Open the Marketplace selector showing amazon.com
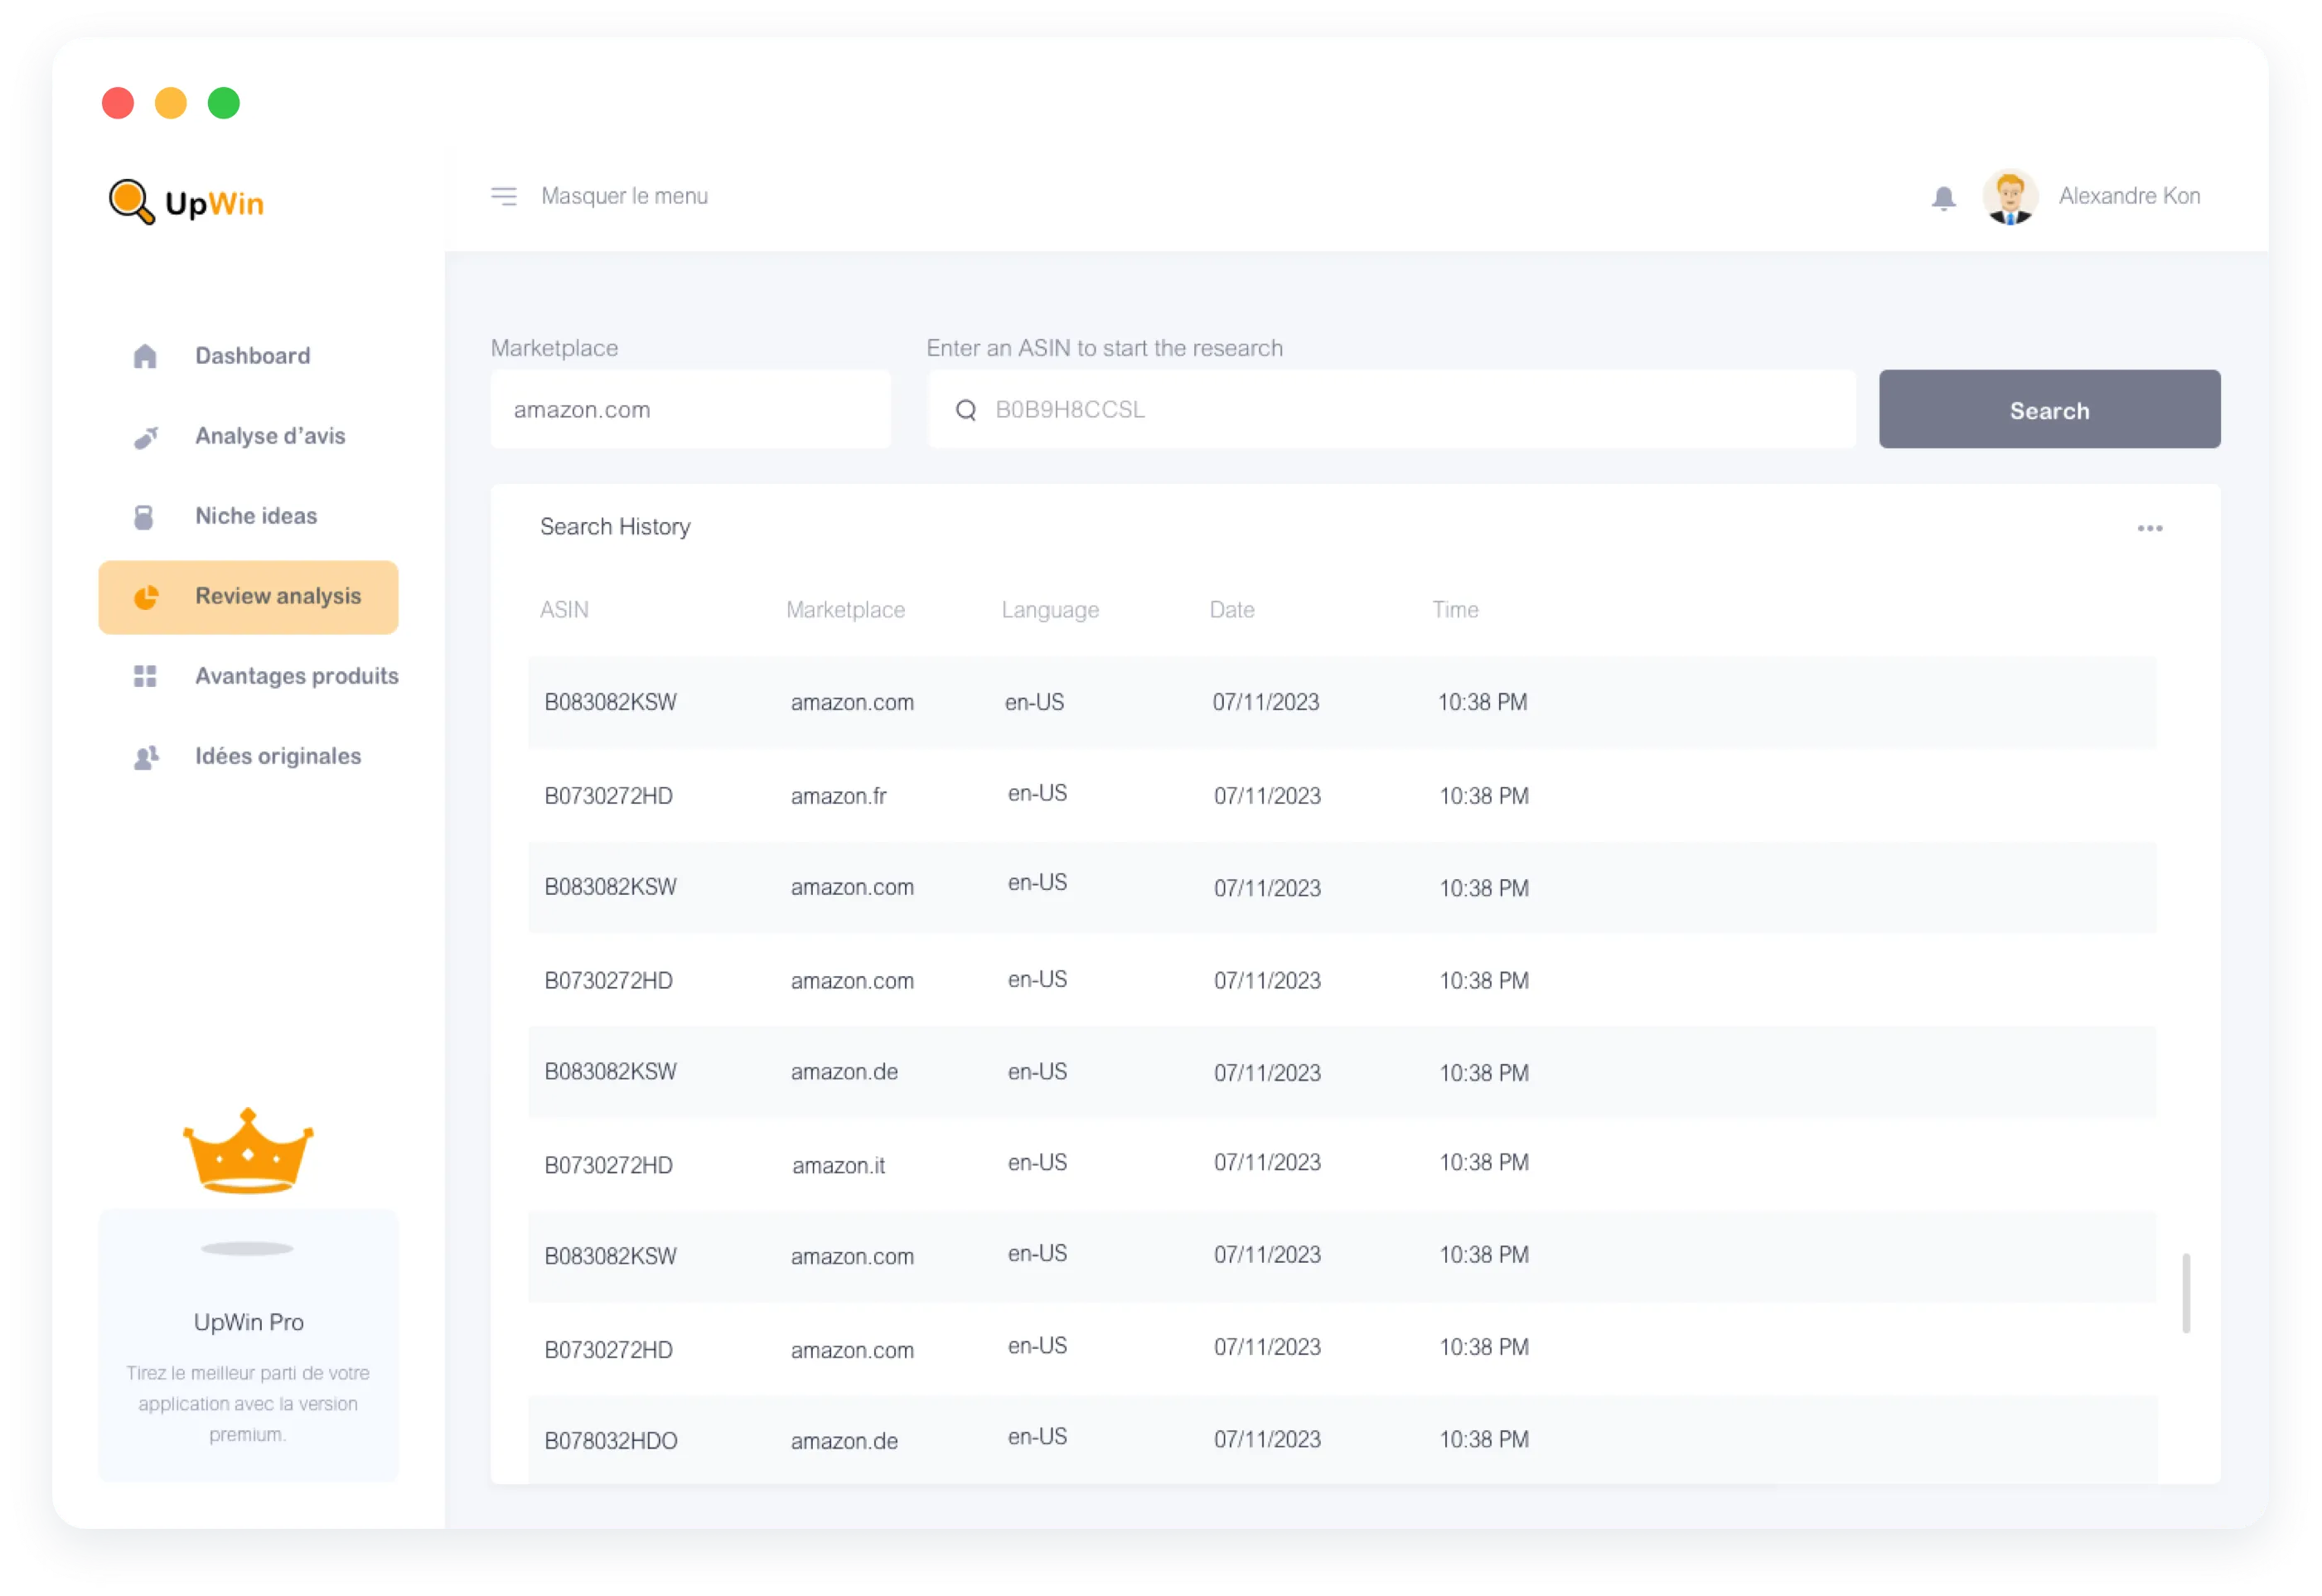 [689, 409]
